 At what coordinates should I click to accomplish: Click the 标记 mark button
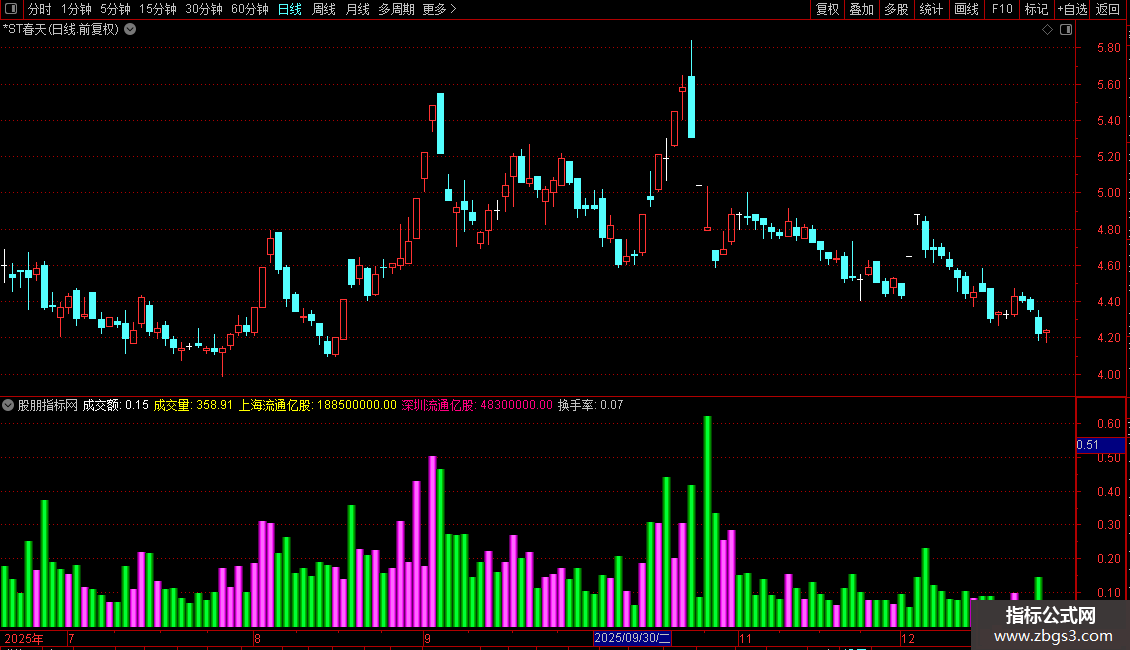click(1036, 9)
